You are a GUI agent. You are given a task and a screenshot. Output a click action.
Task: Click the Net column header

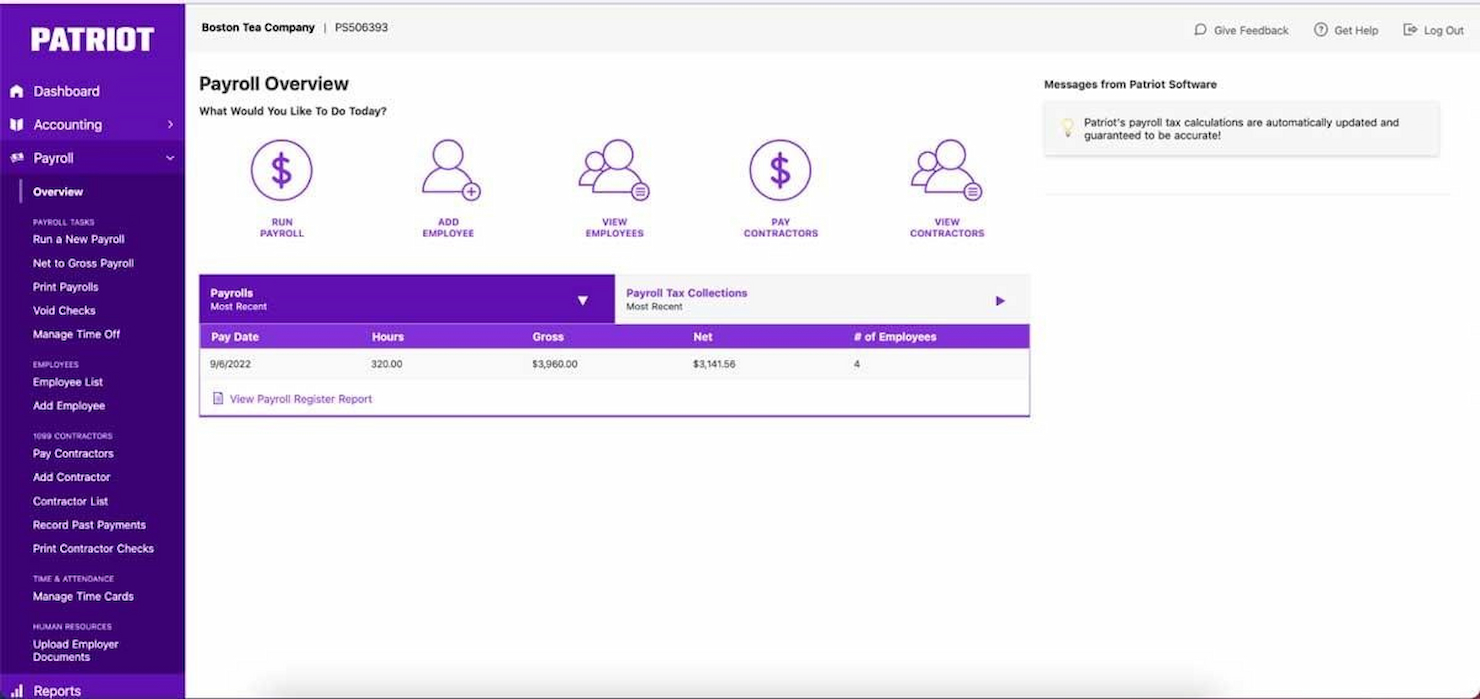coord(703,337)
